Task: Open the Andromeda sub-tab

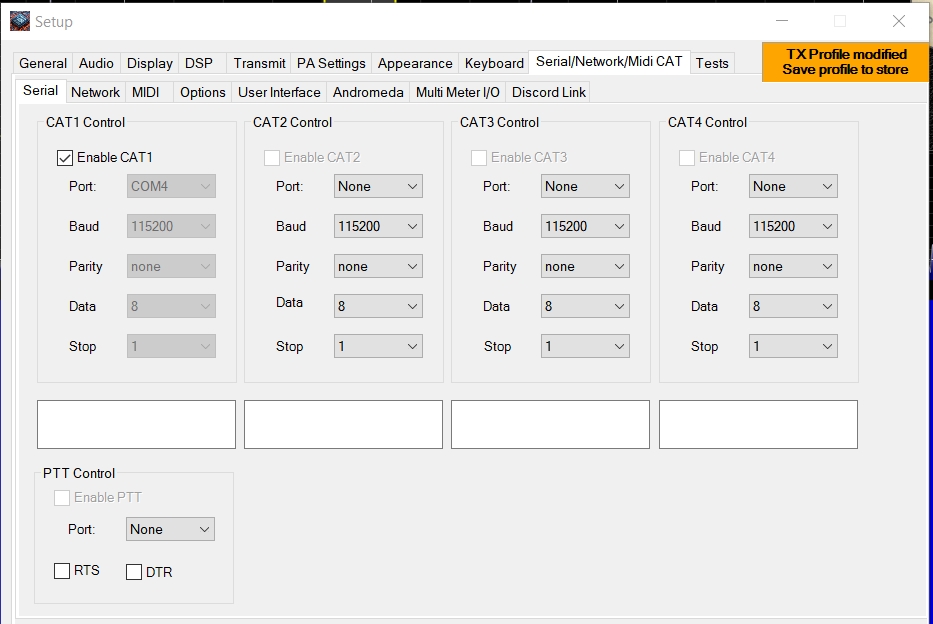Action: [368, 92]
